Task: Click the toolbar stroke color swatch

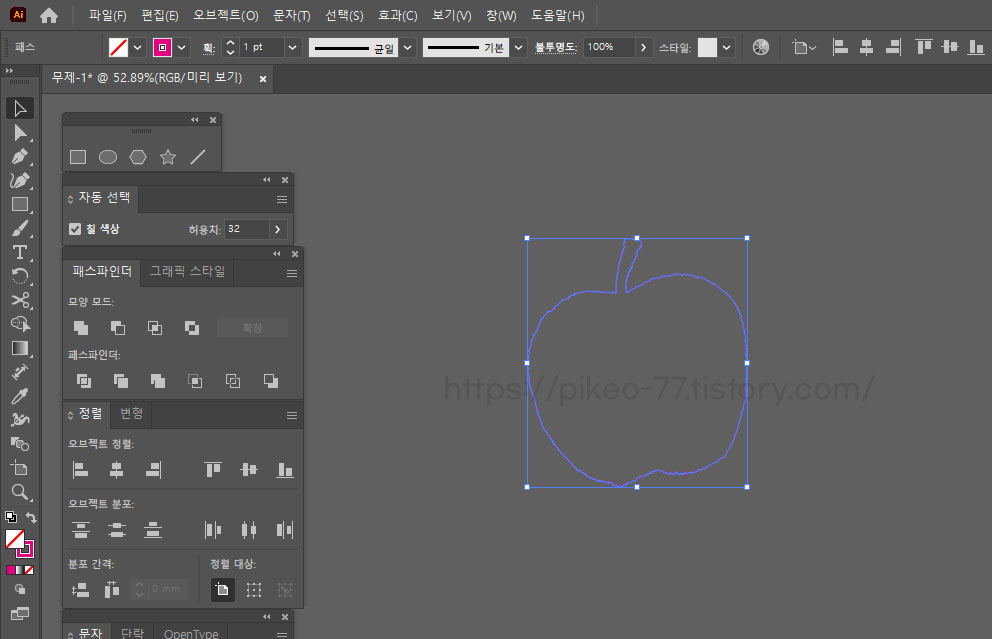Action: click(27, 549)
